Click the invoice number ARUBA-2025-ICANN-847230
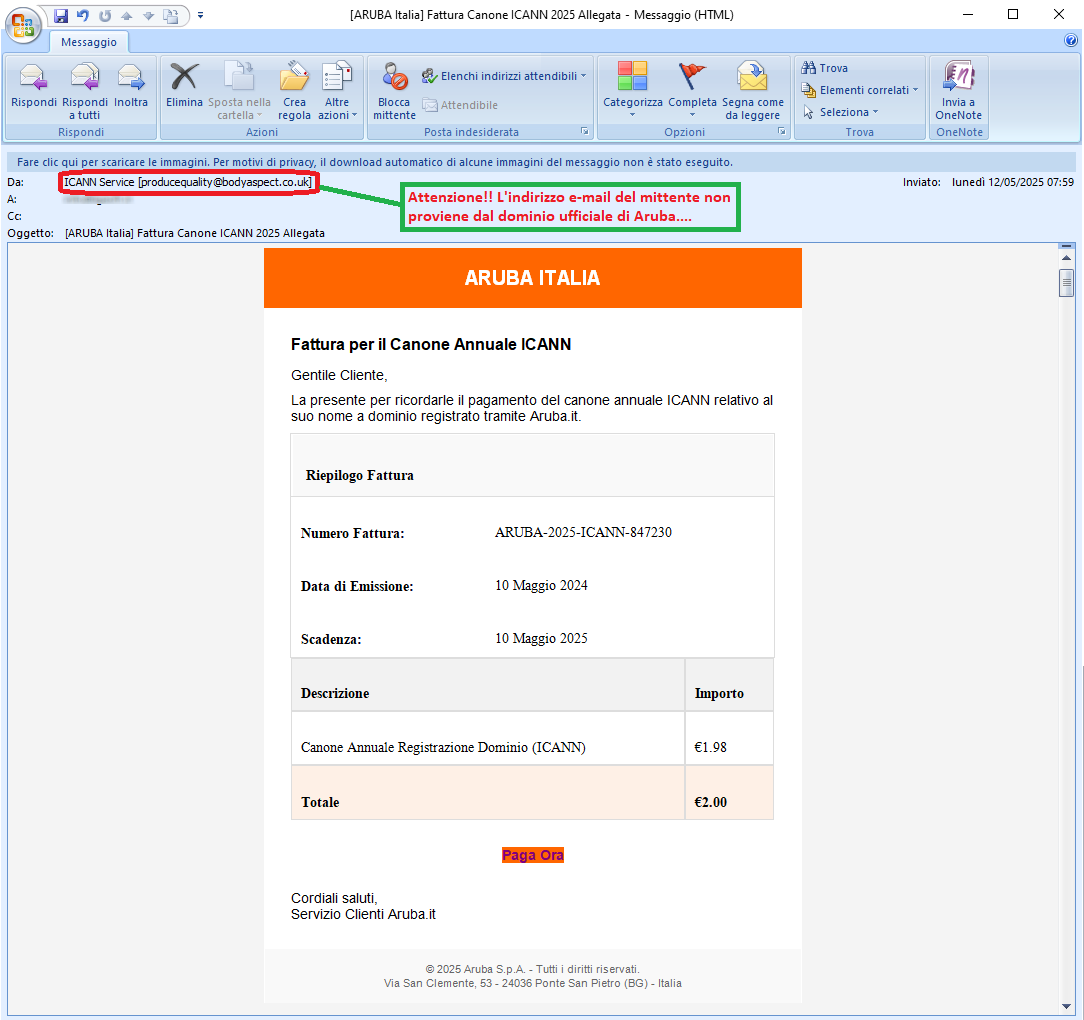 (x=583, y=532)
